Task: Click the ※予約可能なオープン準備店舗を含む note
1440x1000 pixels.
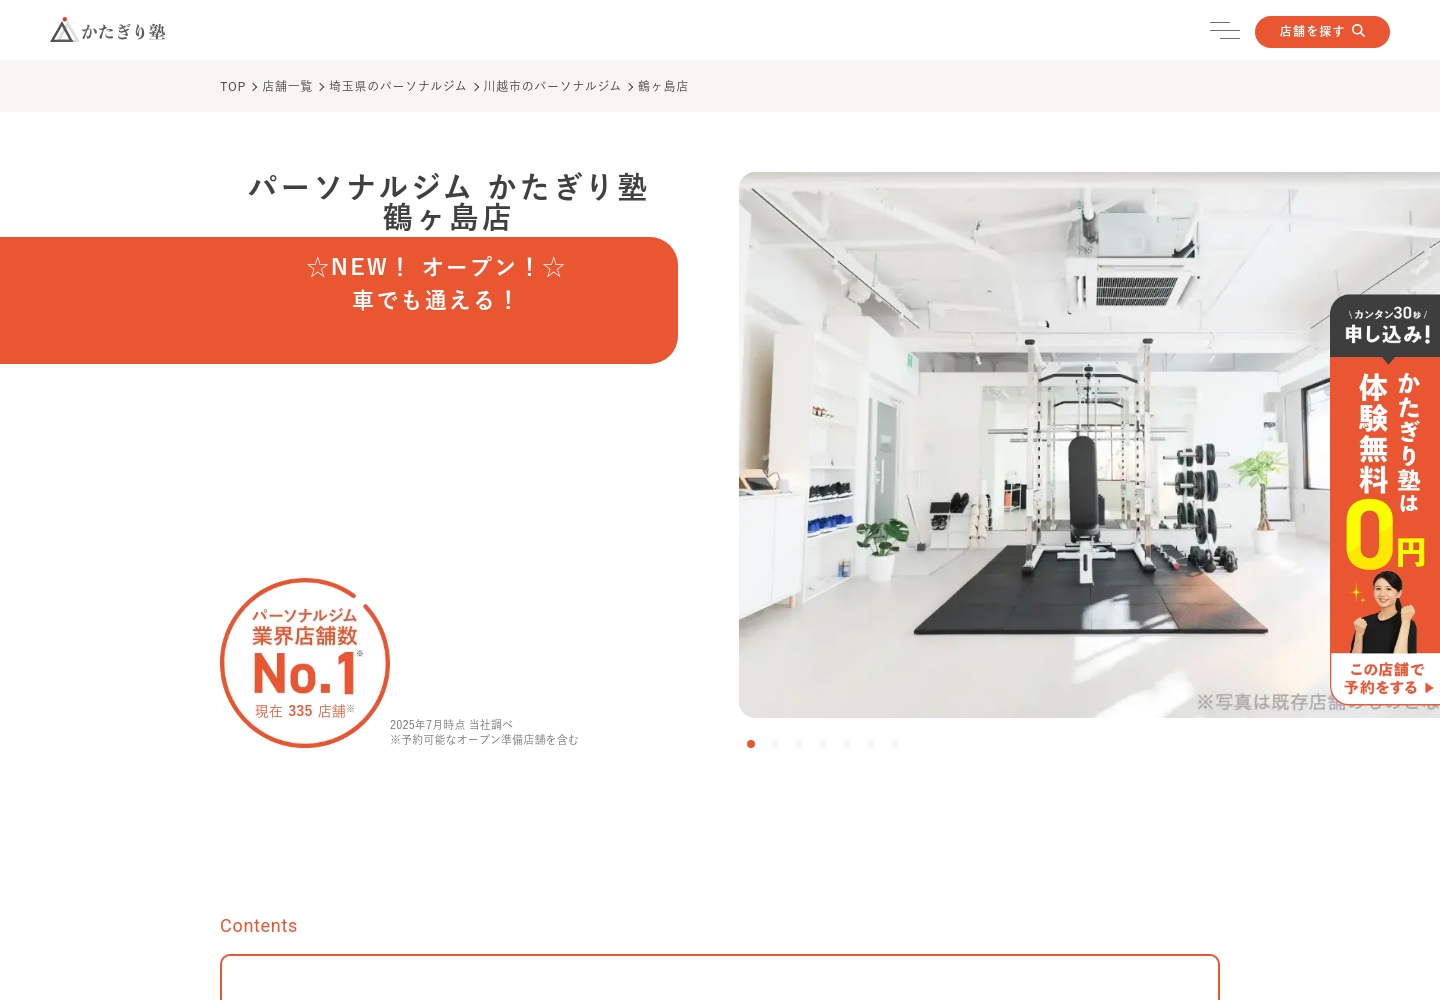Action: pyautogui.click(x=484, y=740)
